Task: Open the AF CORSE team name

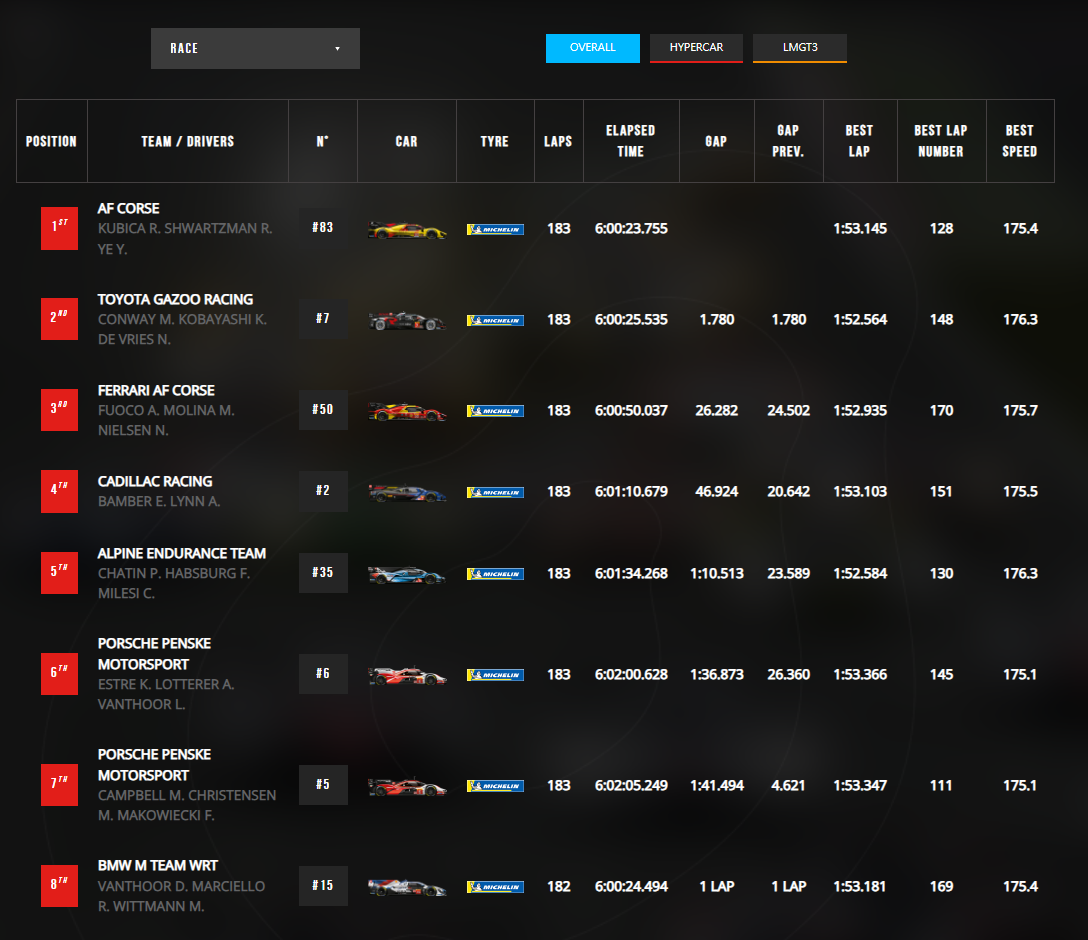Action: point(128,208)
